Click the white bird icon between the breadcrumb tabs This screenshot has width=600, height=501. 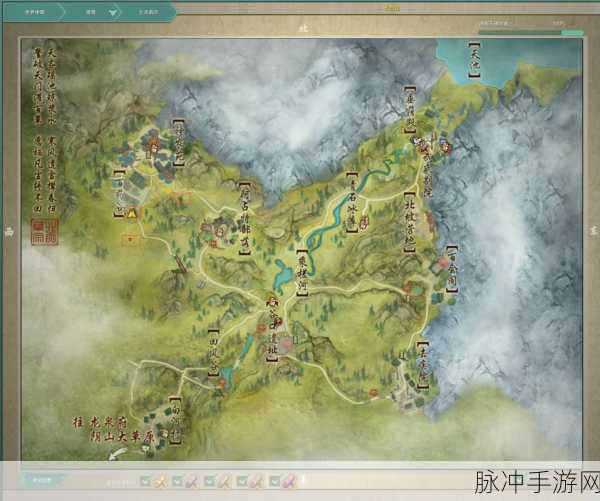[112, 13]
